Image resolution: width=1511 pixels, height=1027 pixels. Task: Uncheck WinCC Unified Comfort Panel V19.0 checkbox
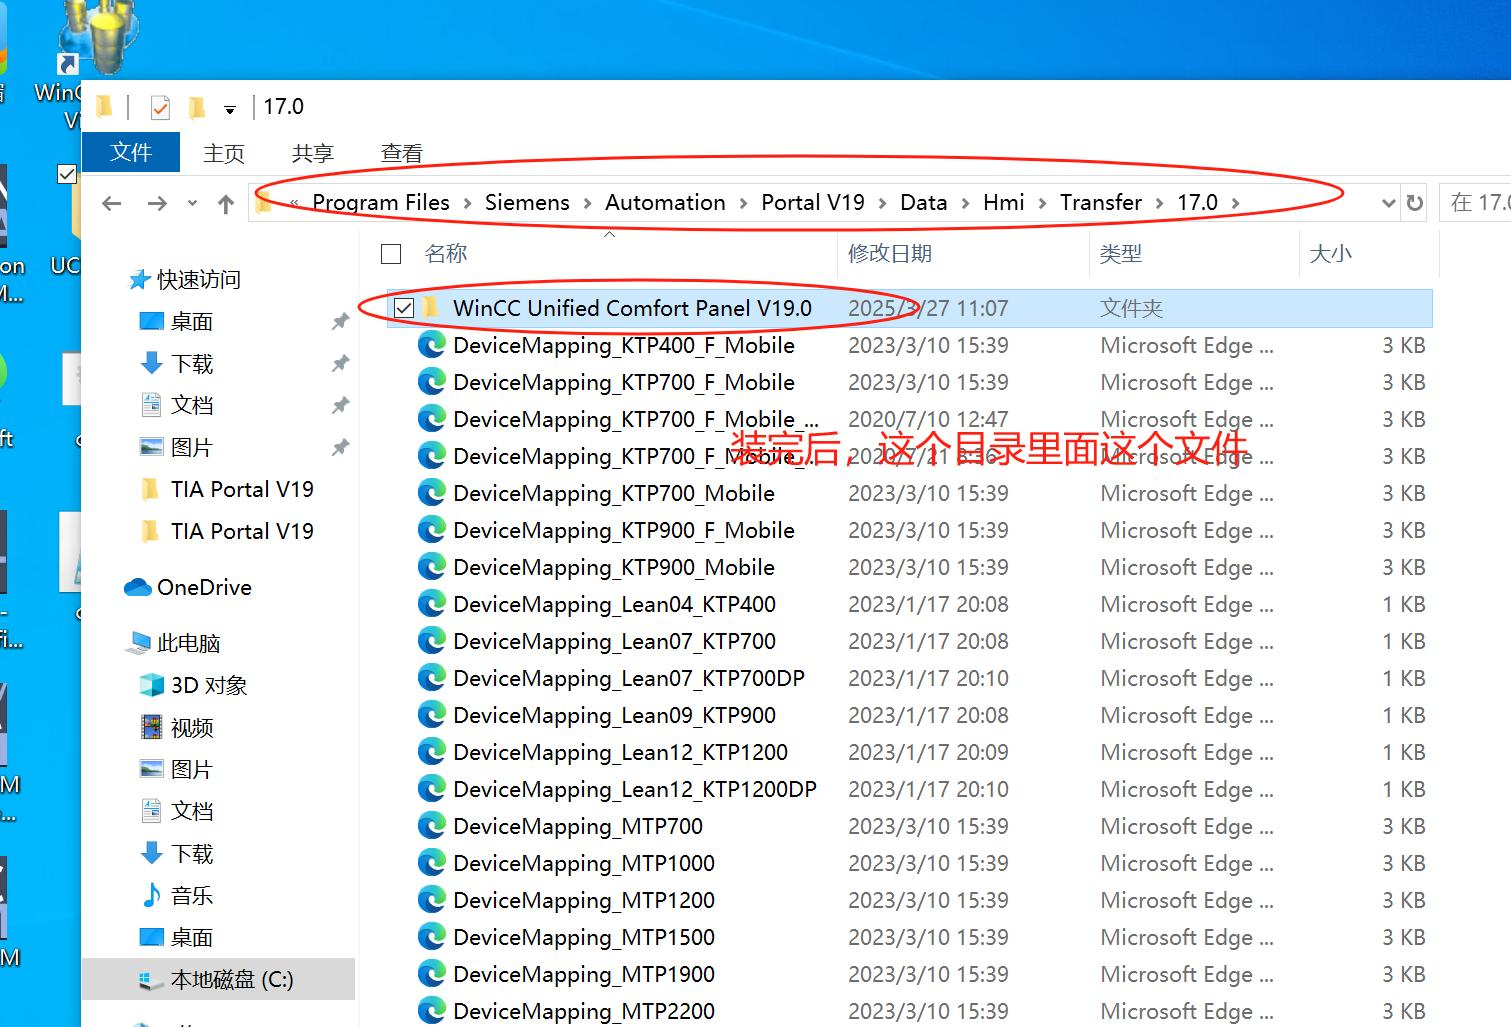pyautogui.click(x=404, y=308)
